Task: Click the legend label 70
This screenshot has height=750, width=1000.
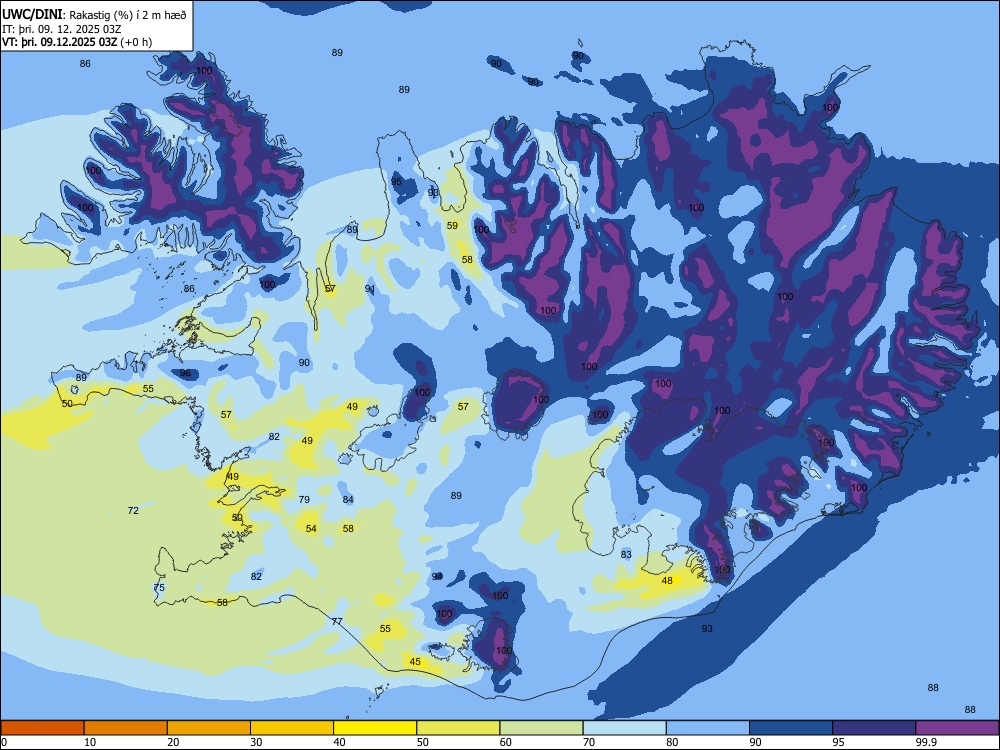Action: (589, 742)
